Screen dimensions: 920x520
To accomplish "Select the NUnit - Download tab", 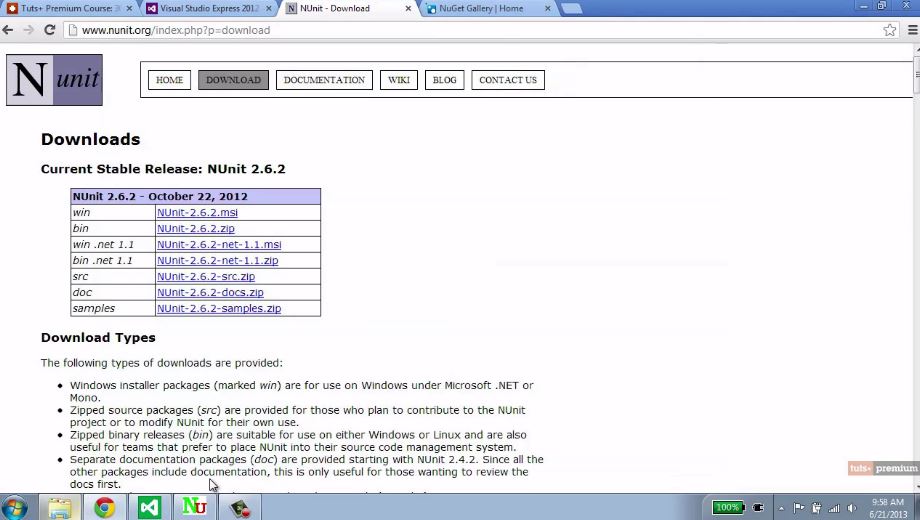I will tap(349, 8).
